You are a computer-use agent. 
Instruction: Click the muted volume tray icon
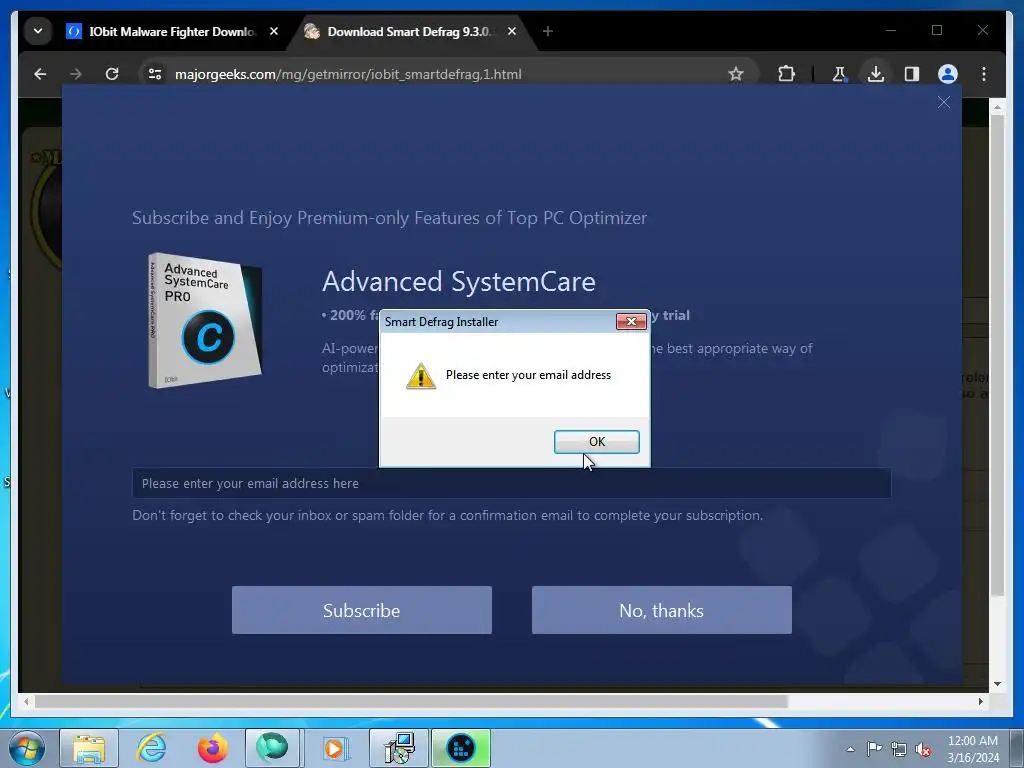click(x=923, y=750)
